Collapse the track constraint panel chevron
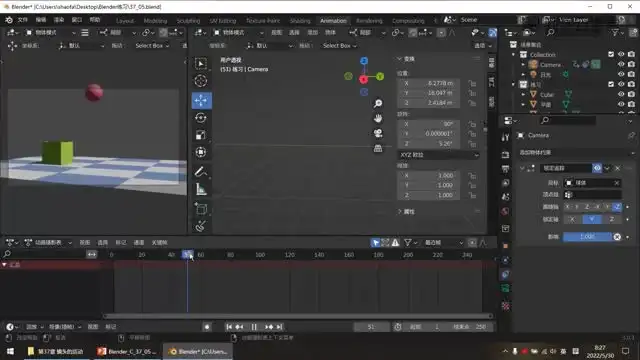The width and height of the screenshot is (640, 360). click(522, 168)
